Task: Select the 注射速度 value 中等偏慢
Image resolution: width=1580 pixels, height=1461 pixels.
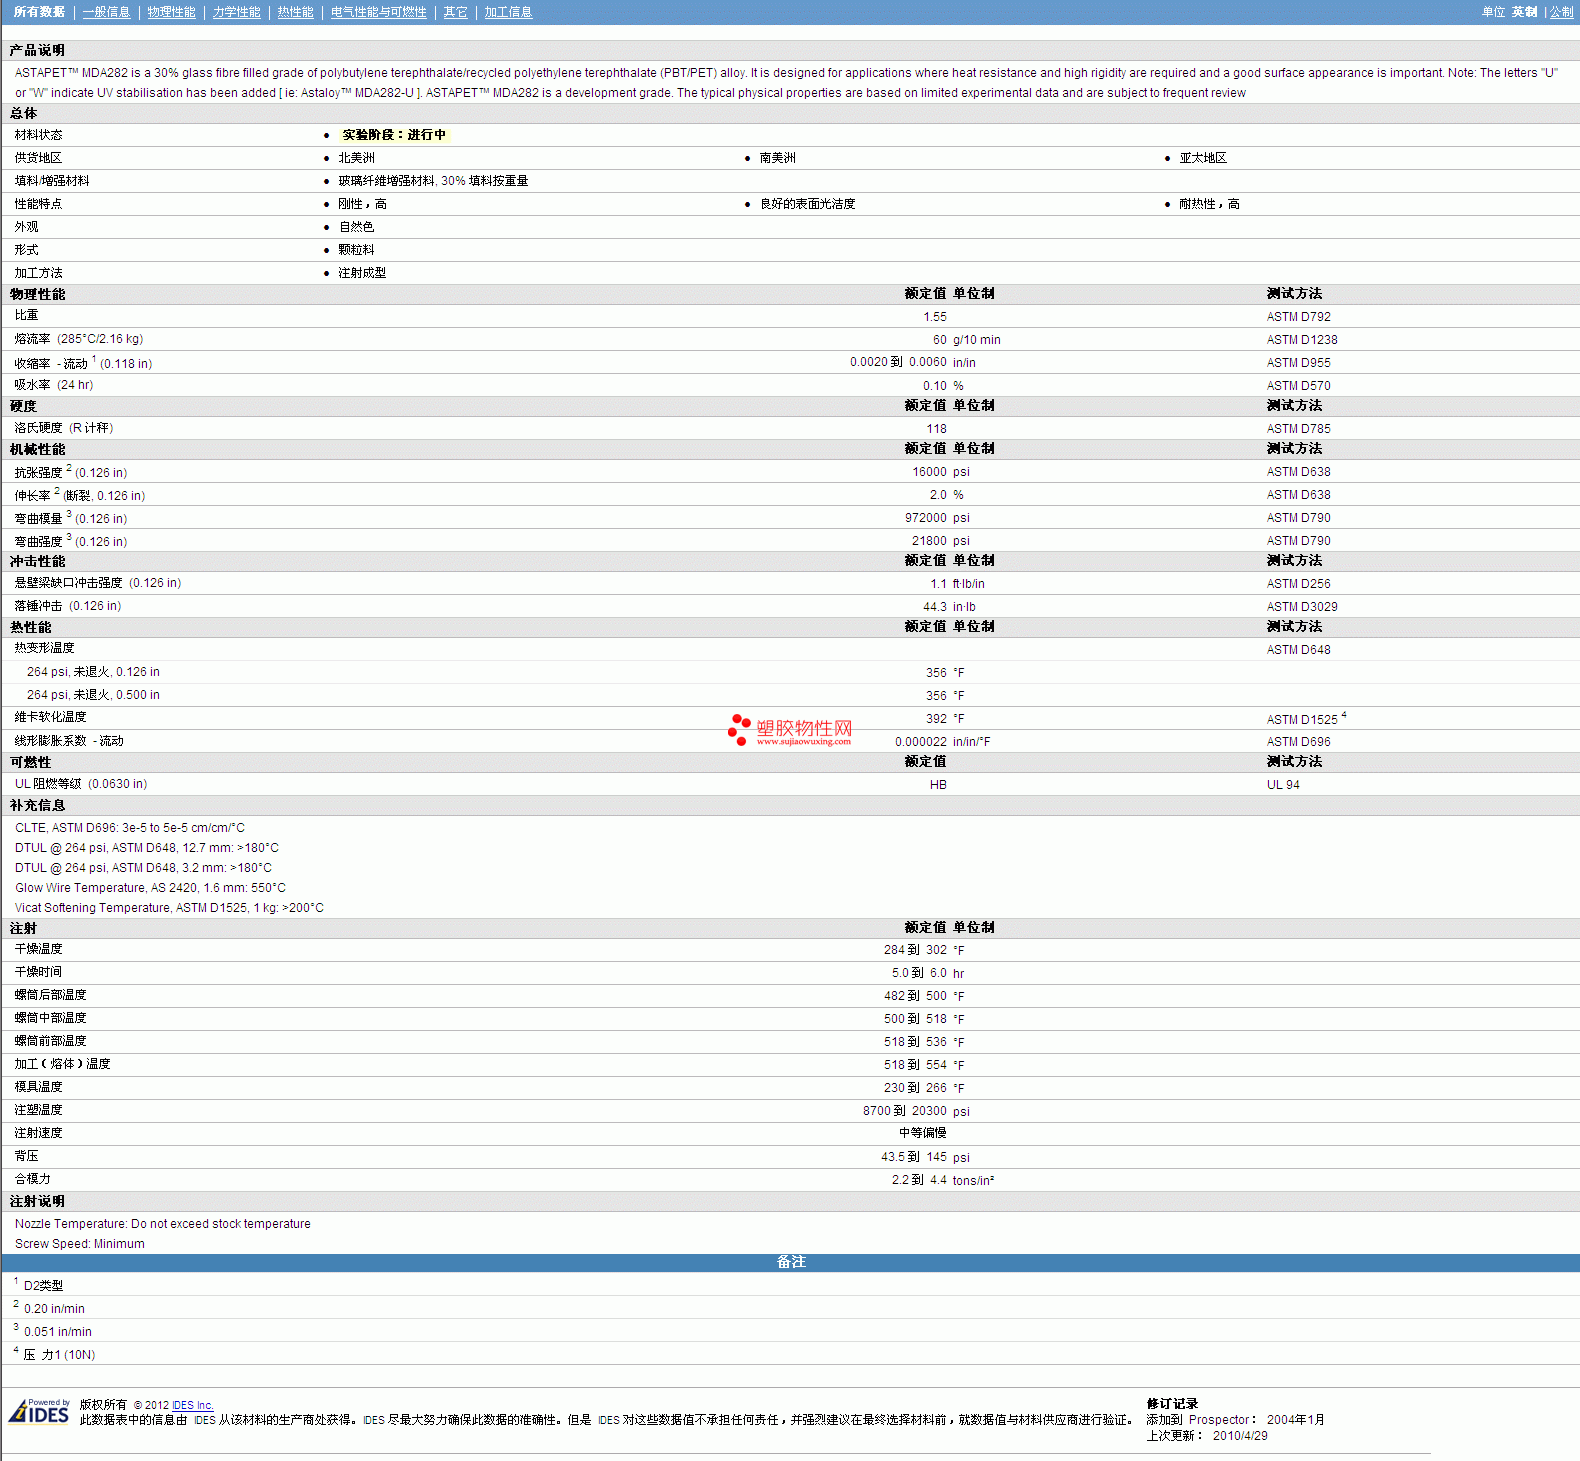Action: (922, 1133)
